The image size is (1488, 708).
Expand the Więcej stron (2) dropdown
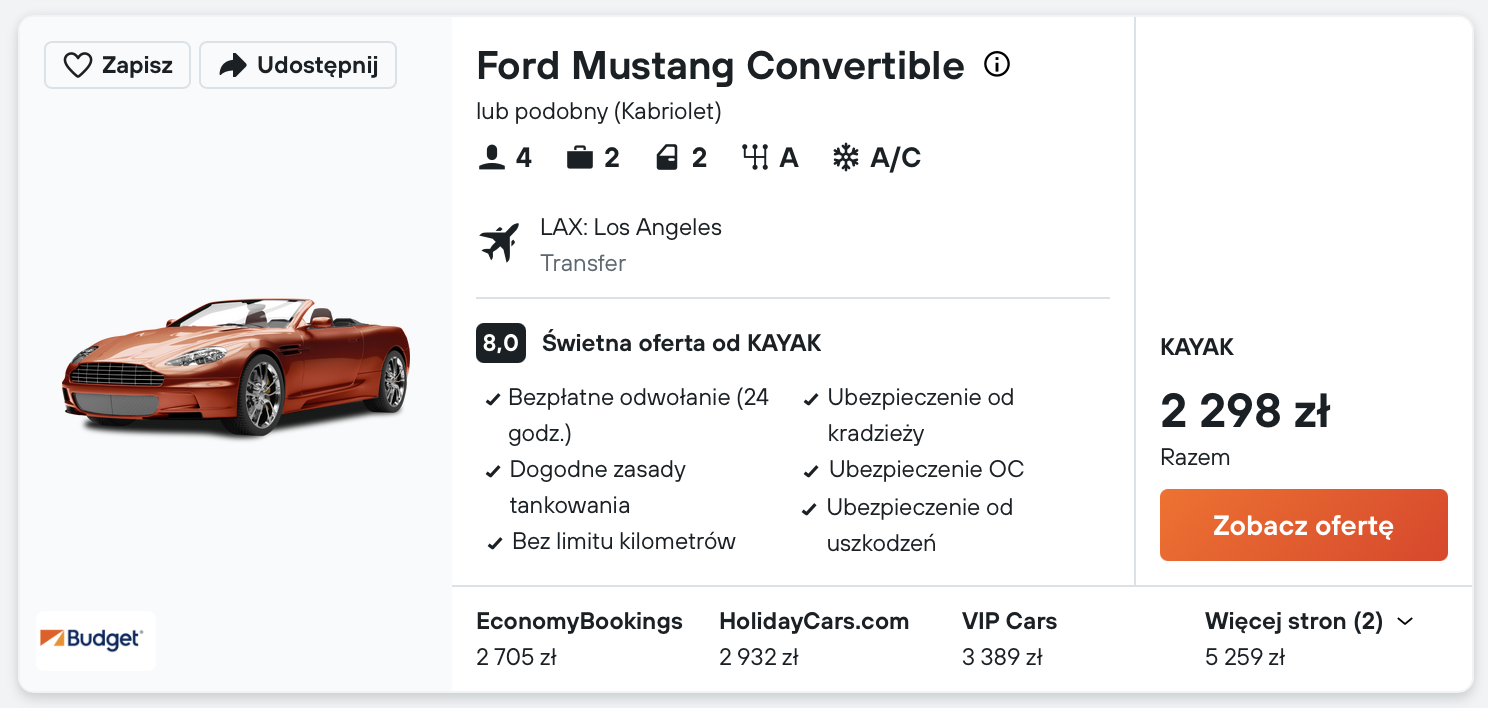(x=1294, y=622)
